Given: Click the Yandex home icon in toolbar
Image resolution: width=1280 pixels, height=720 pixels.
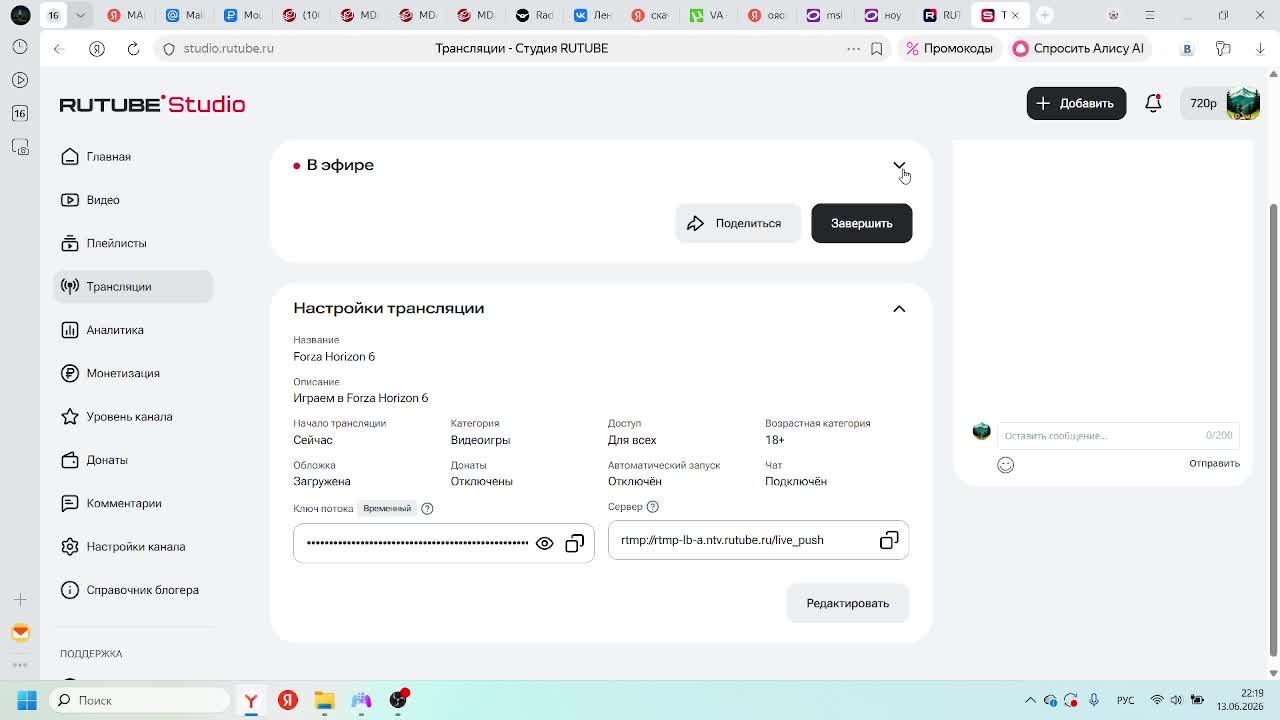Looking at the screenshot, I should click(x=97, y=48).
